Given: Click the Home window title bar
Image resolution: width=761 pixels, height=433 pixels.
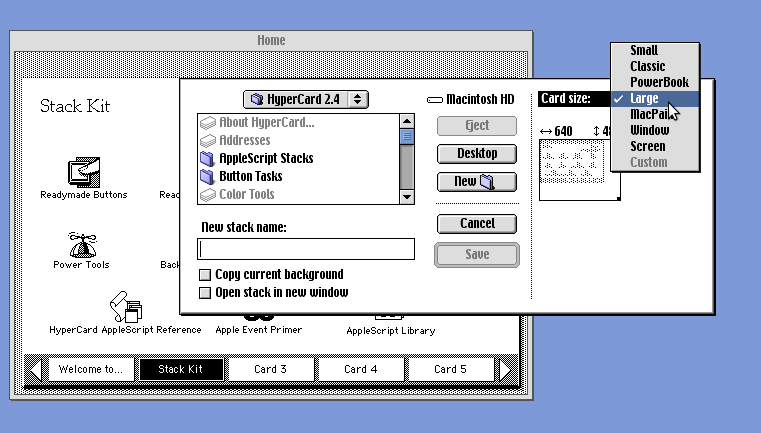Looking at the screenshot, I should 271,40.
